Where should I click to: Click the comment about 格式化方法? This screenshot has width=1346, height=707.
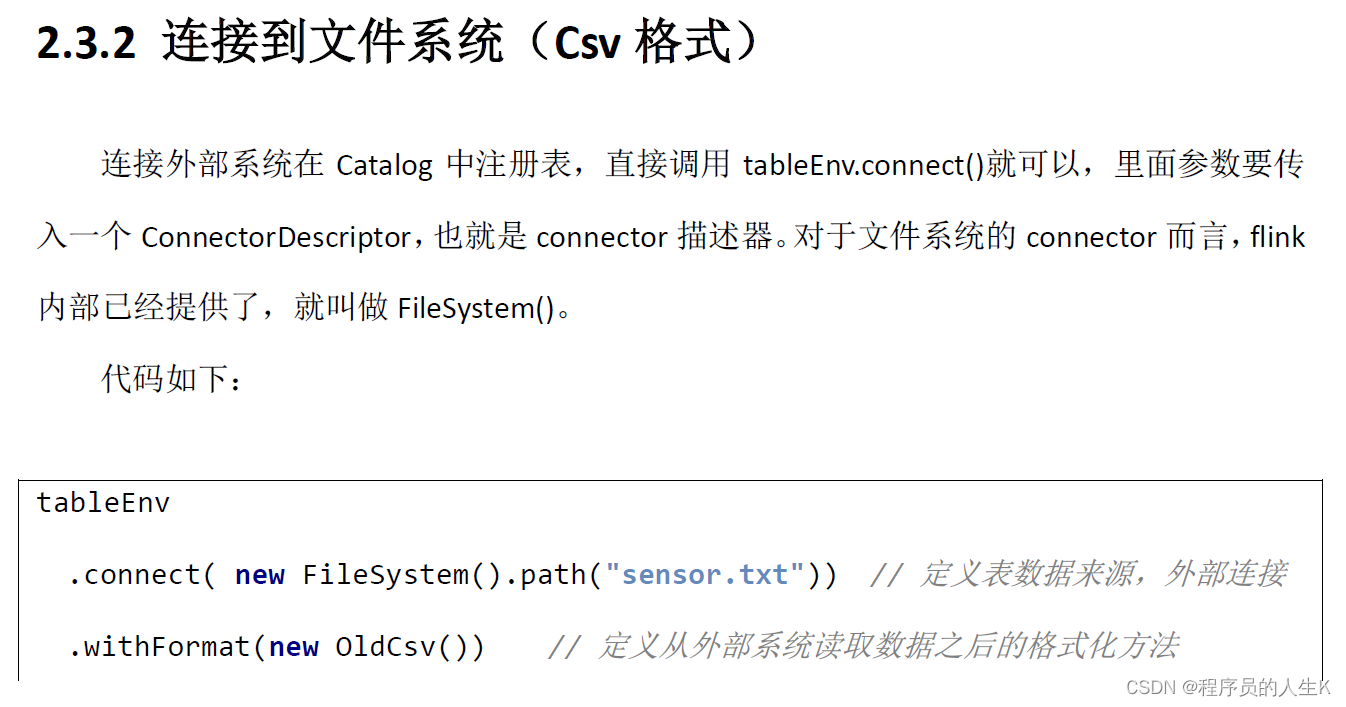click(863, 647)
